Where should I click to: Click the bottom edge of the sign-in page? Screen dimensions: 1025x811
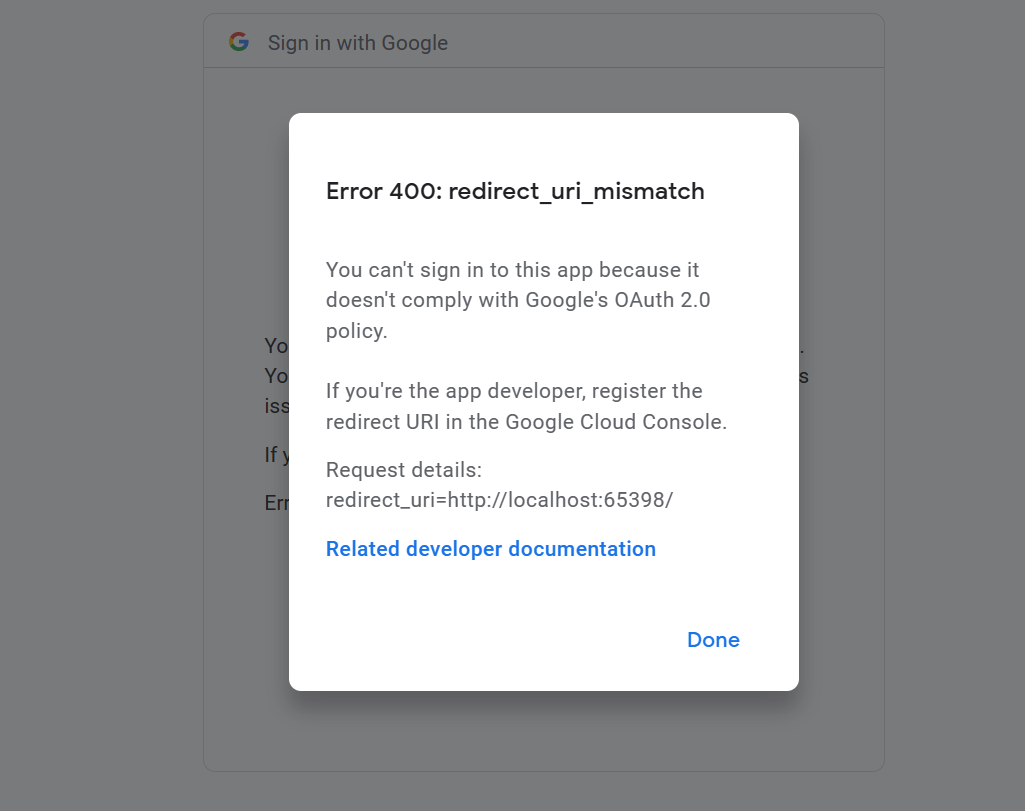[x=543, y=768]
